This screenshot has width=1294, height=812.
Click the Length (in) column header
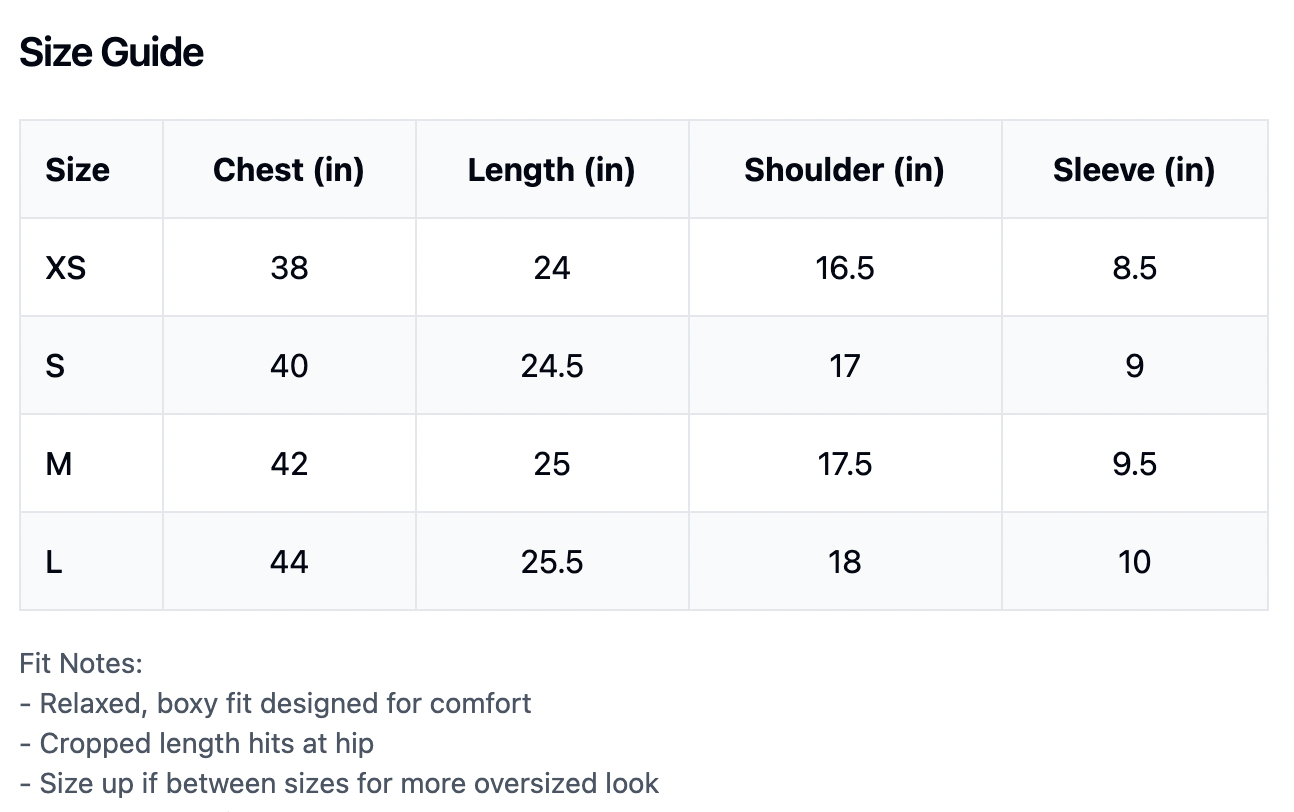click(551, 170)
